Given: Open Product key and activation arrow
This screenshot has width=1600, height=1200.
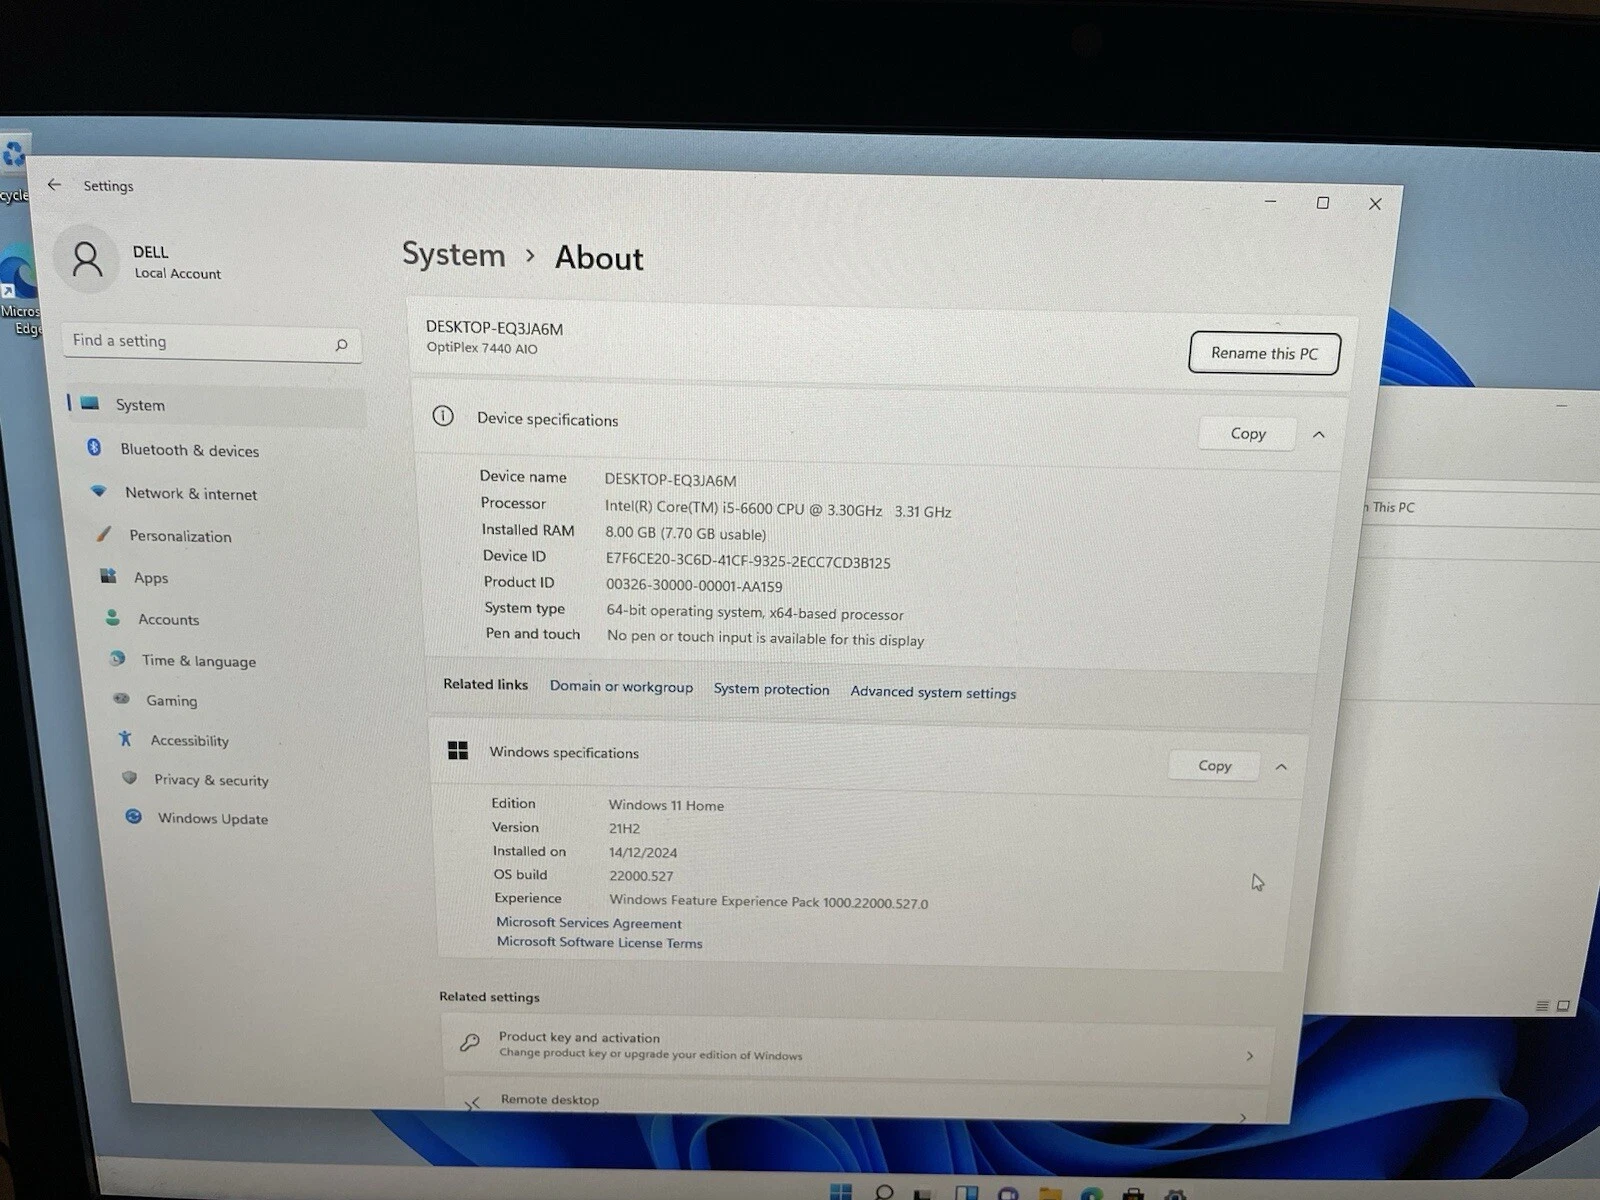Looking at the screenshot, I should (x=1250, y=1056).
